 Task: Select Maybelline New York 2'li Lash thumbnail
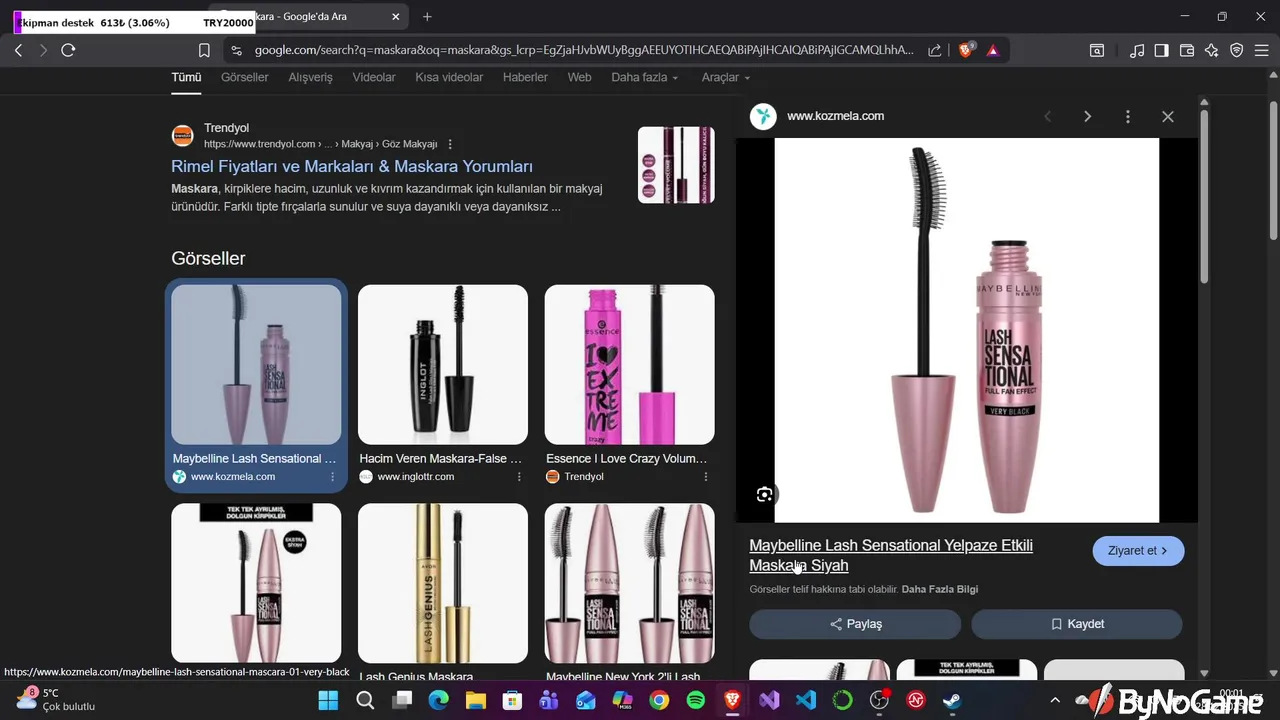coord(630,583)
